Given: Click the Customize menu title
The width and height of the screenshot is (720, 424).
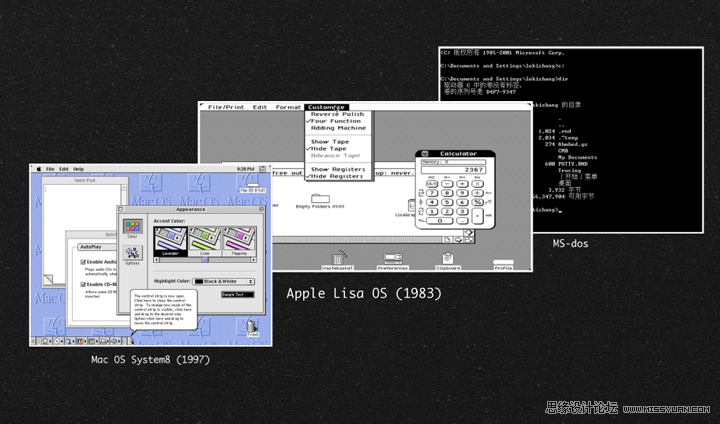Looking at the screenshot, I should click(x=326, y=107).
